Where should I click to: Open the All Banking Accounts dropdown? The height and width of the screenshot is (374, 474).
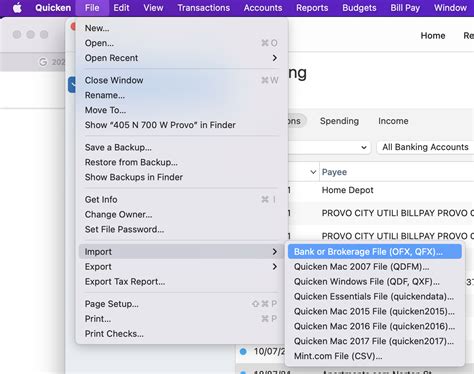coord(425,147)
